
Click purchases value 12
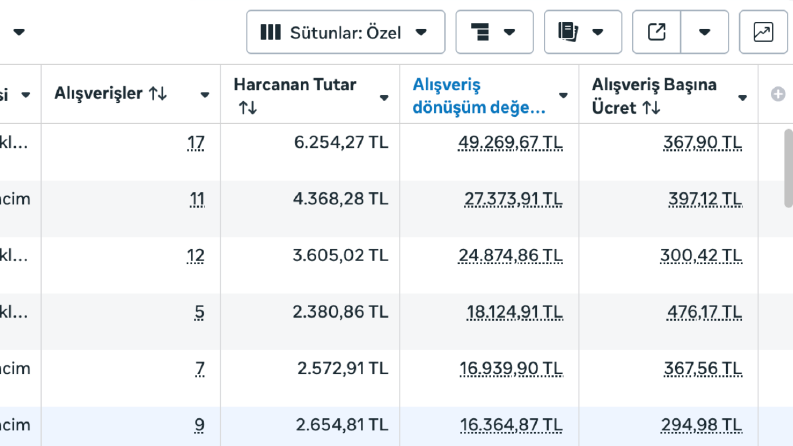[x=196, y=256]
